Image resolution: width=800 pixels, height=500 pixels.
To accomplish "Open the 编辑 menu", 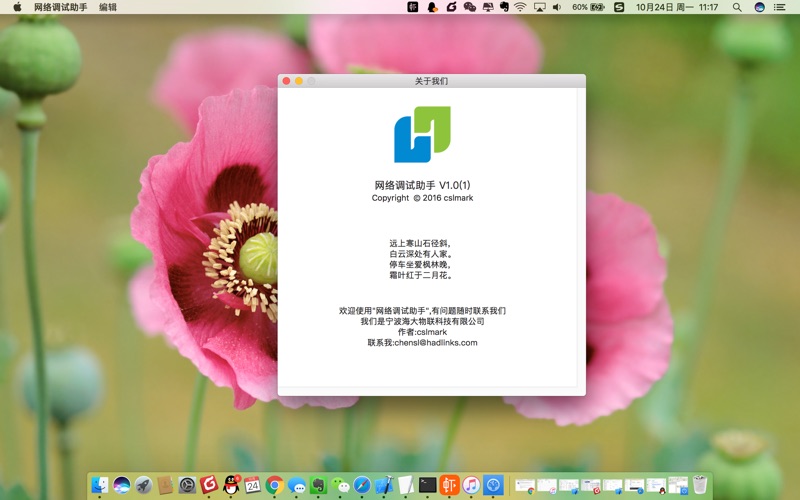I will click(108, 7).
